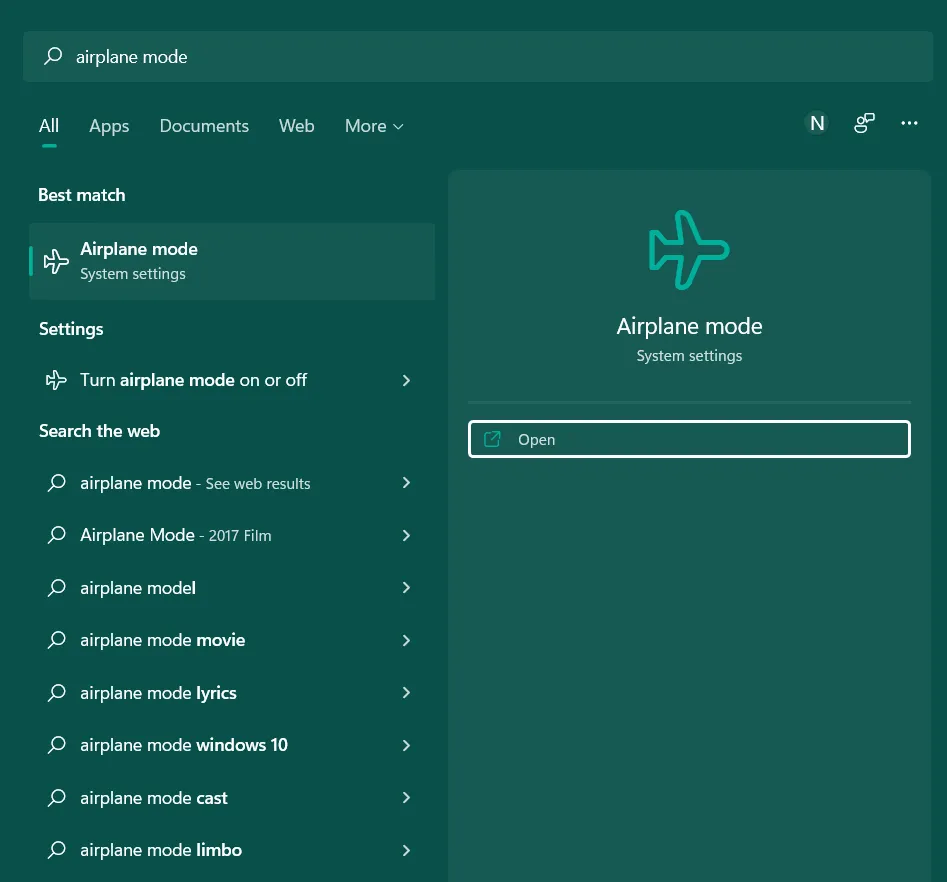This screenshot has width=947, height=882.
Task: Expand the chevron for "airplane mode windows 10"
Action: (x=406, y=745)
